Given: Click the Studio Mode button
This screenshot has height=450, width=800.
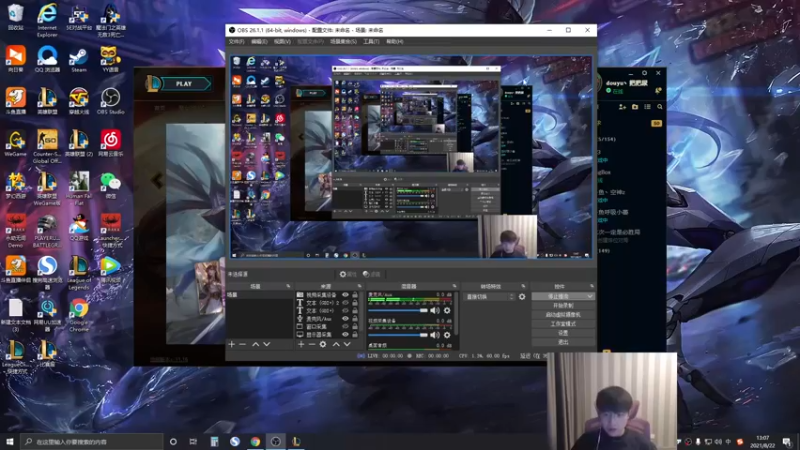Looking at the screenshot, I should (x=563, y=324).
